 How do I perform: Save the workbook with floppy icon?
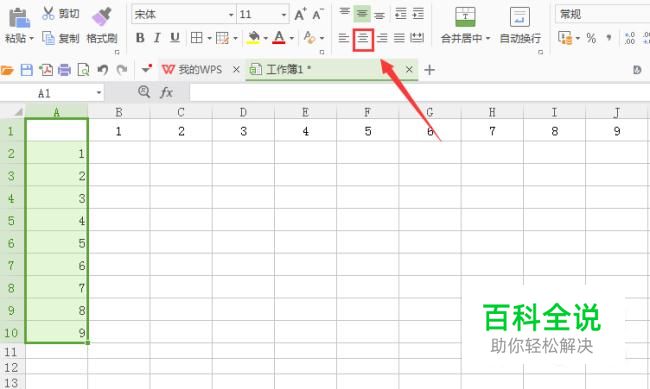point(27,70)
